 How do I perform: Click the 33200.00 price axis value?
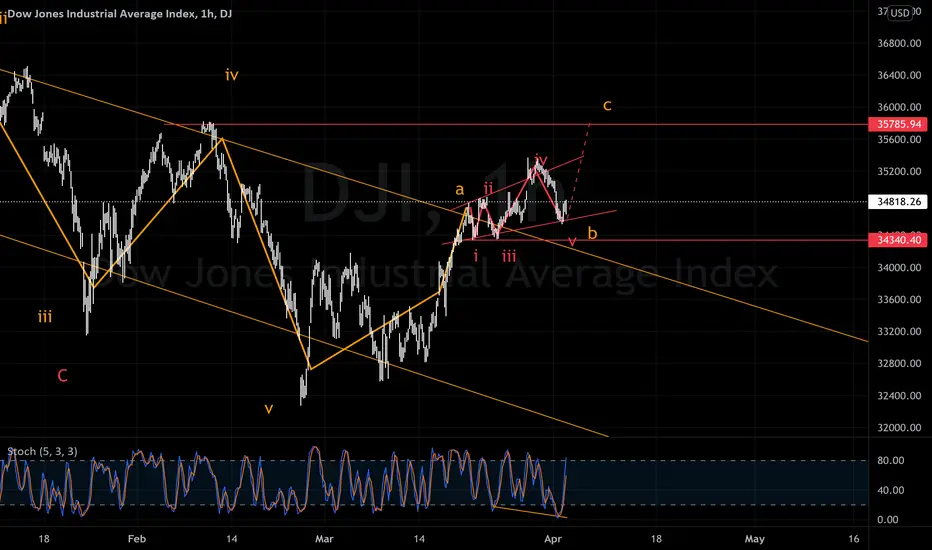[x=899, y=332]
